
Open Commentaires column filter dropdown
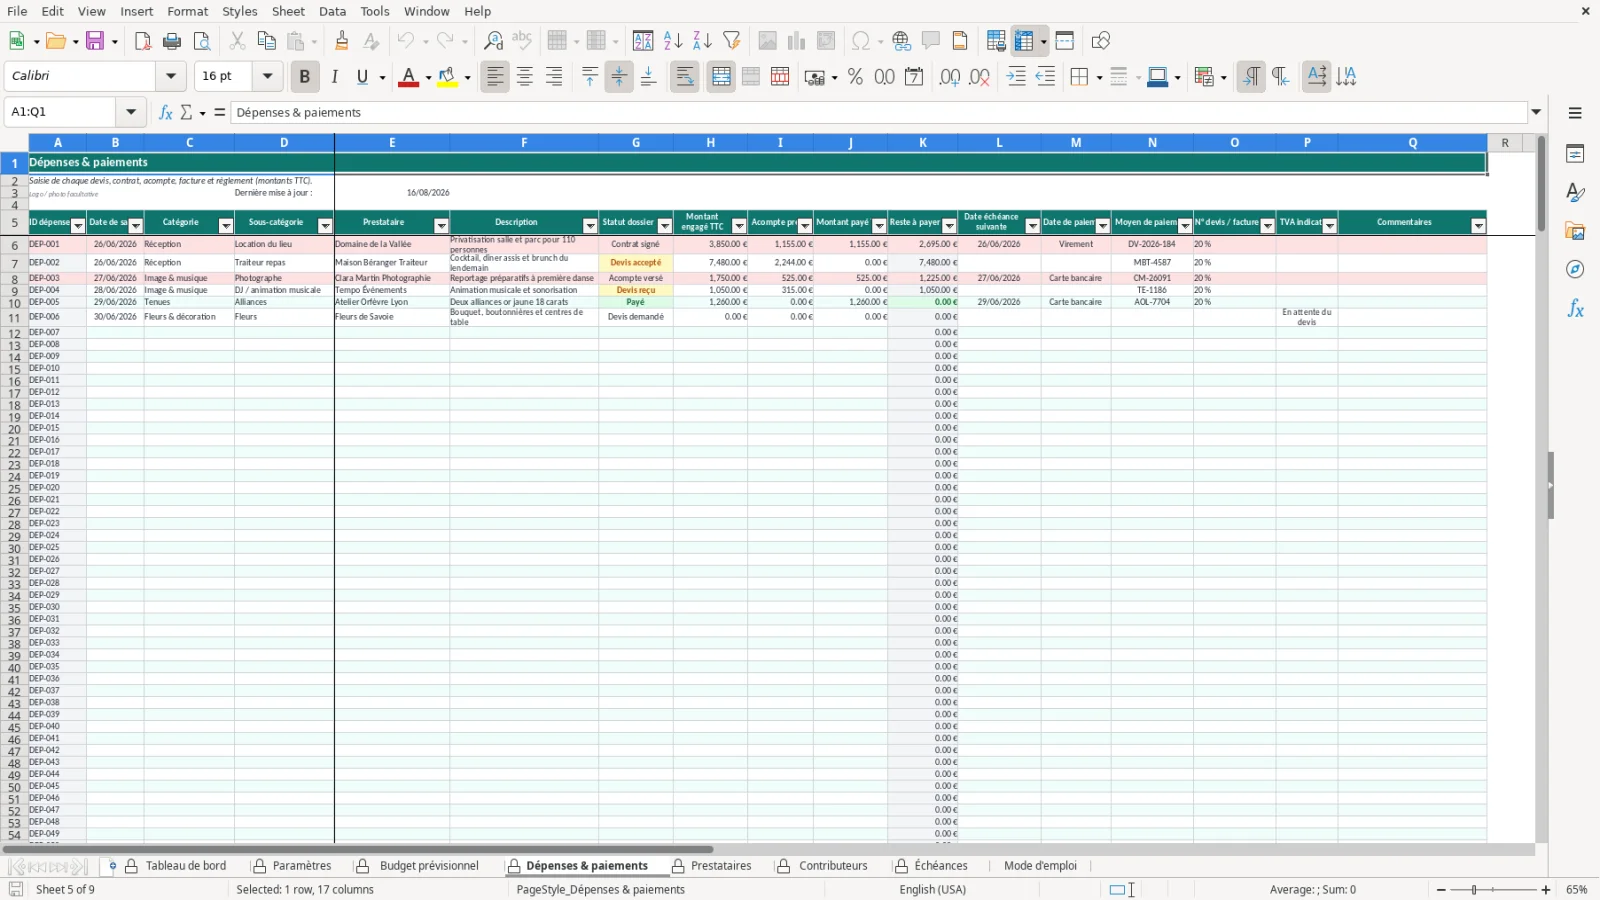coord(1478,226)
